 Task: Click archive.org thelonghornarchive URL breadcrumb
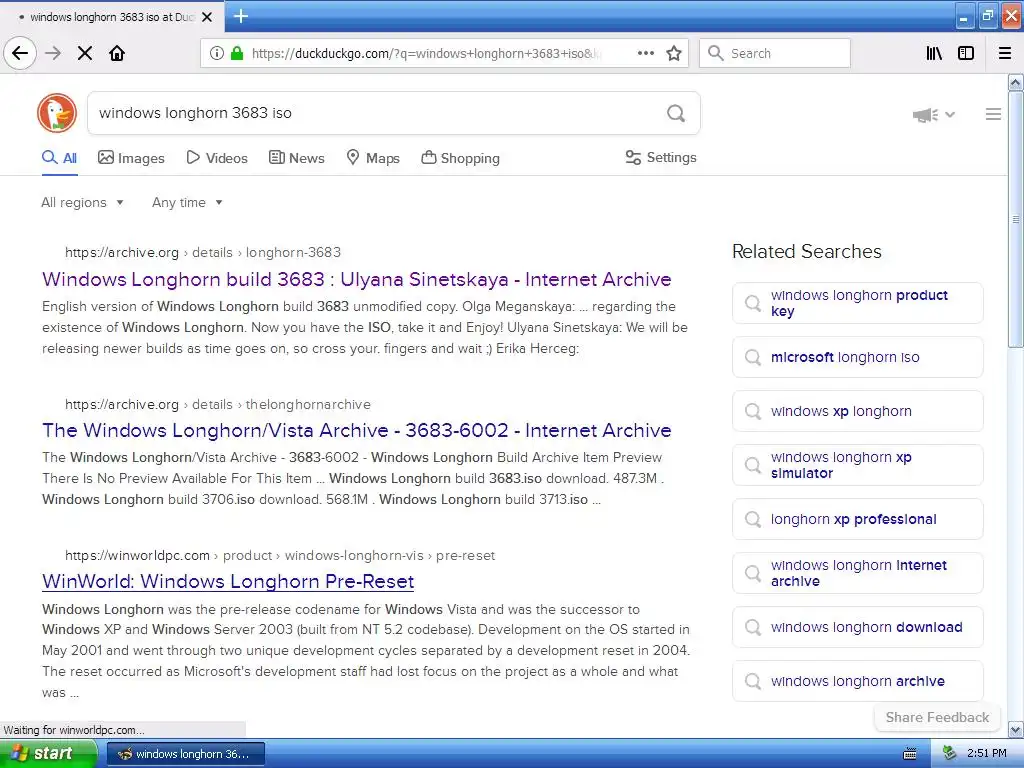217,404
